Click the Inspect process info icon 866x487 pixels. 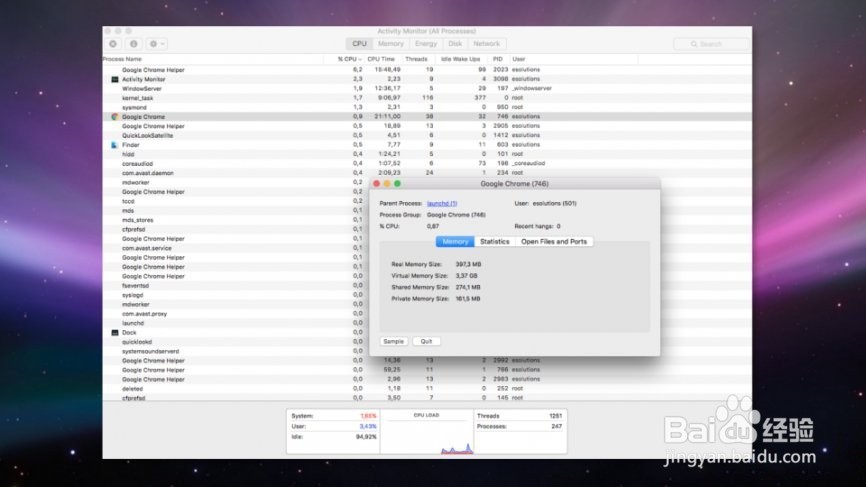134,44
